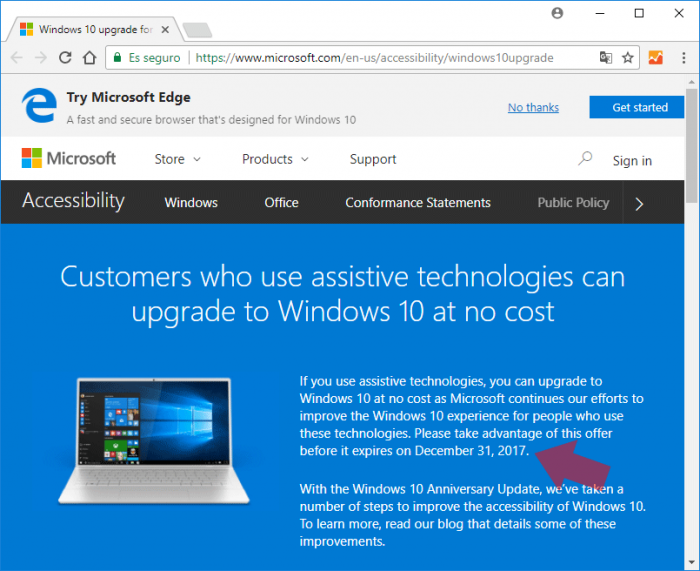
Task: Click the 'Customers who use assistive technologies' headline
Action: (x=343, y=294)
